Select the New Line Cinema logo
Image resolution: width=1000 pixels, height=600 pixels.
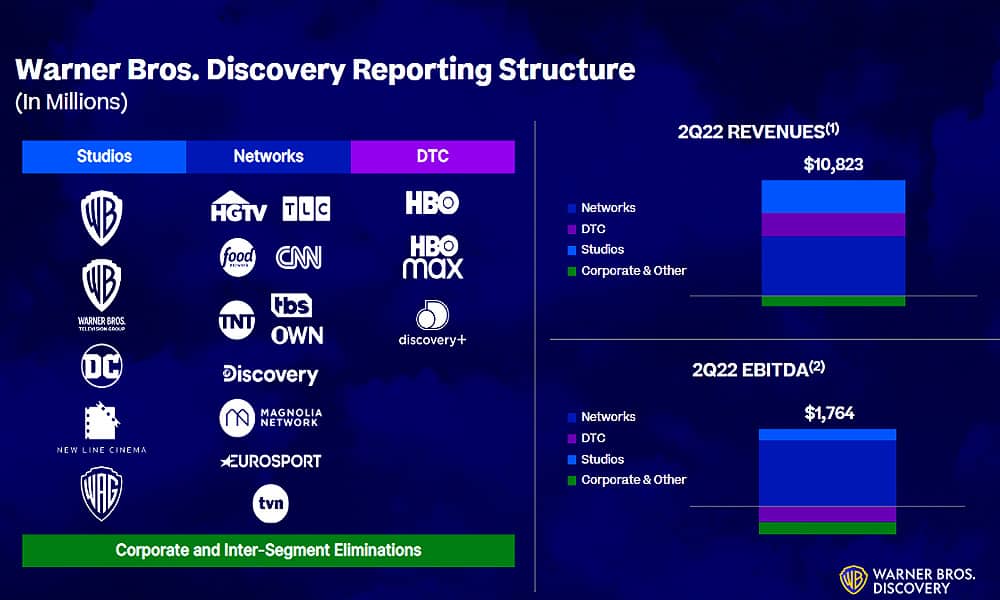pyautogui.click(x=103, y=428)
